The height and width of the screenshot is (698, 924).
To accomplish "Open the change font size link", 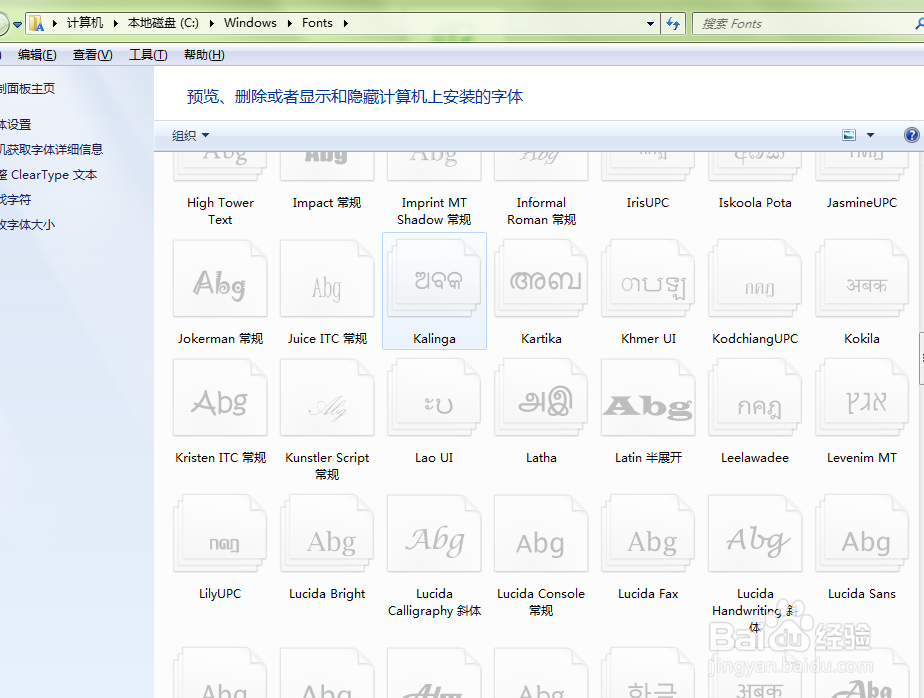I will coord(27,225).
